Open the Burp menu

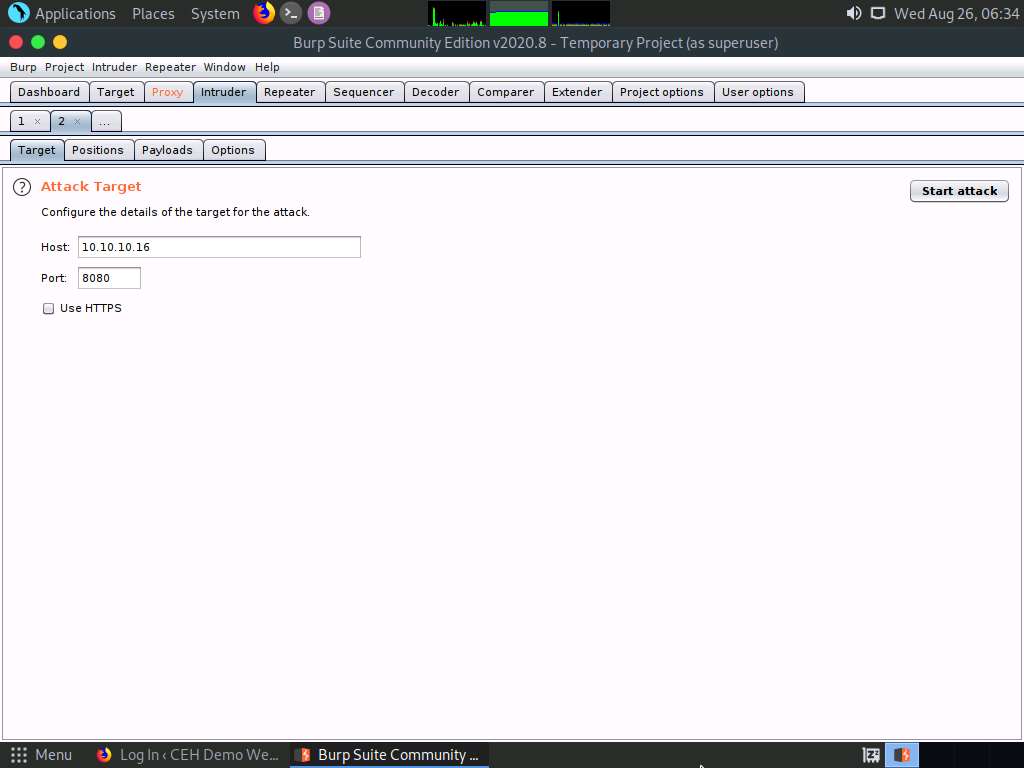pos(22,67)
